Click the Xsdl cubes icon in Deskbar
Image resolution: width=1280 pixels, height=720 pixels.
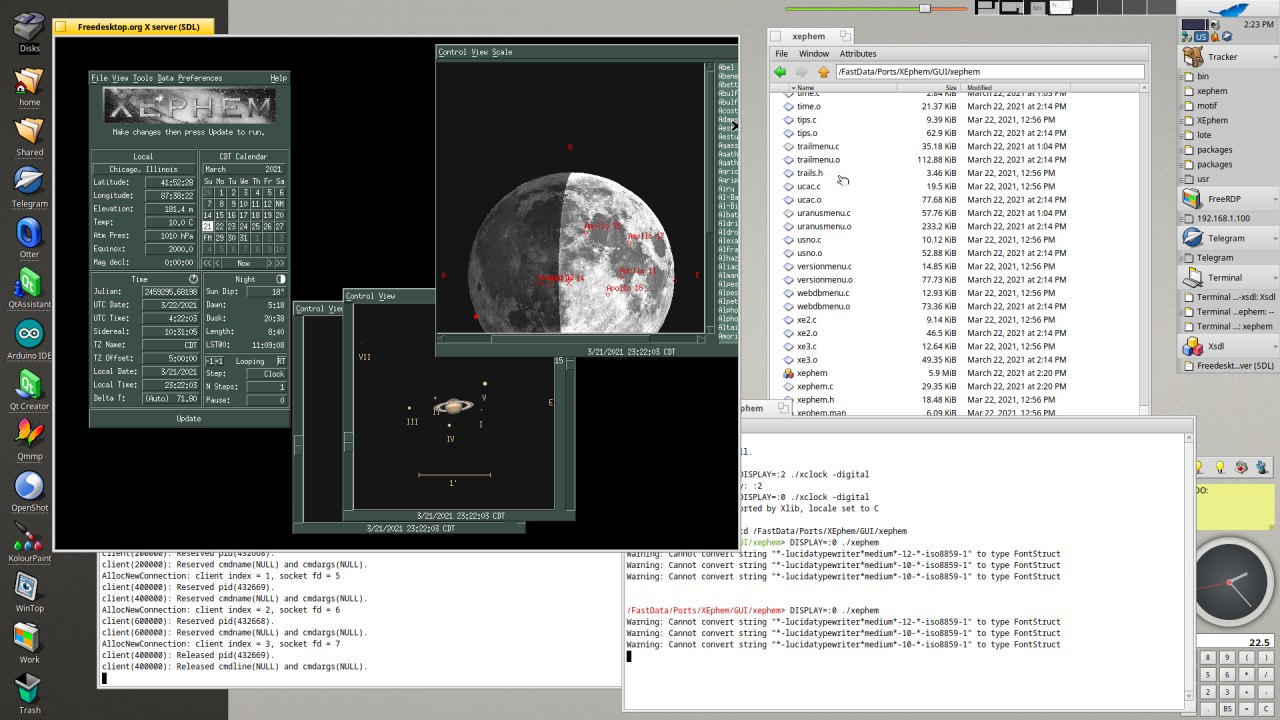click(1192, 346)
